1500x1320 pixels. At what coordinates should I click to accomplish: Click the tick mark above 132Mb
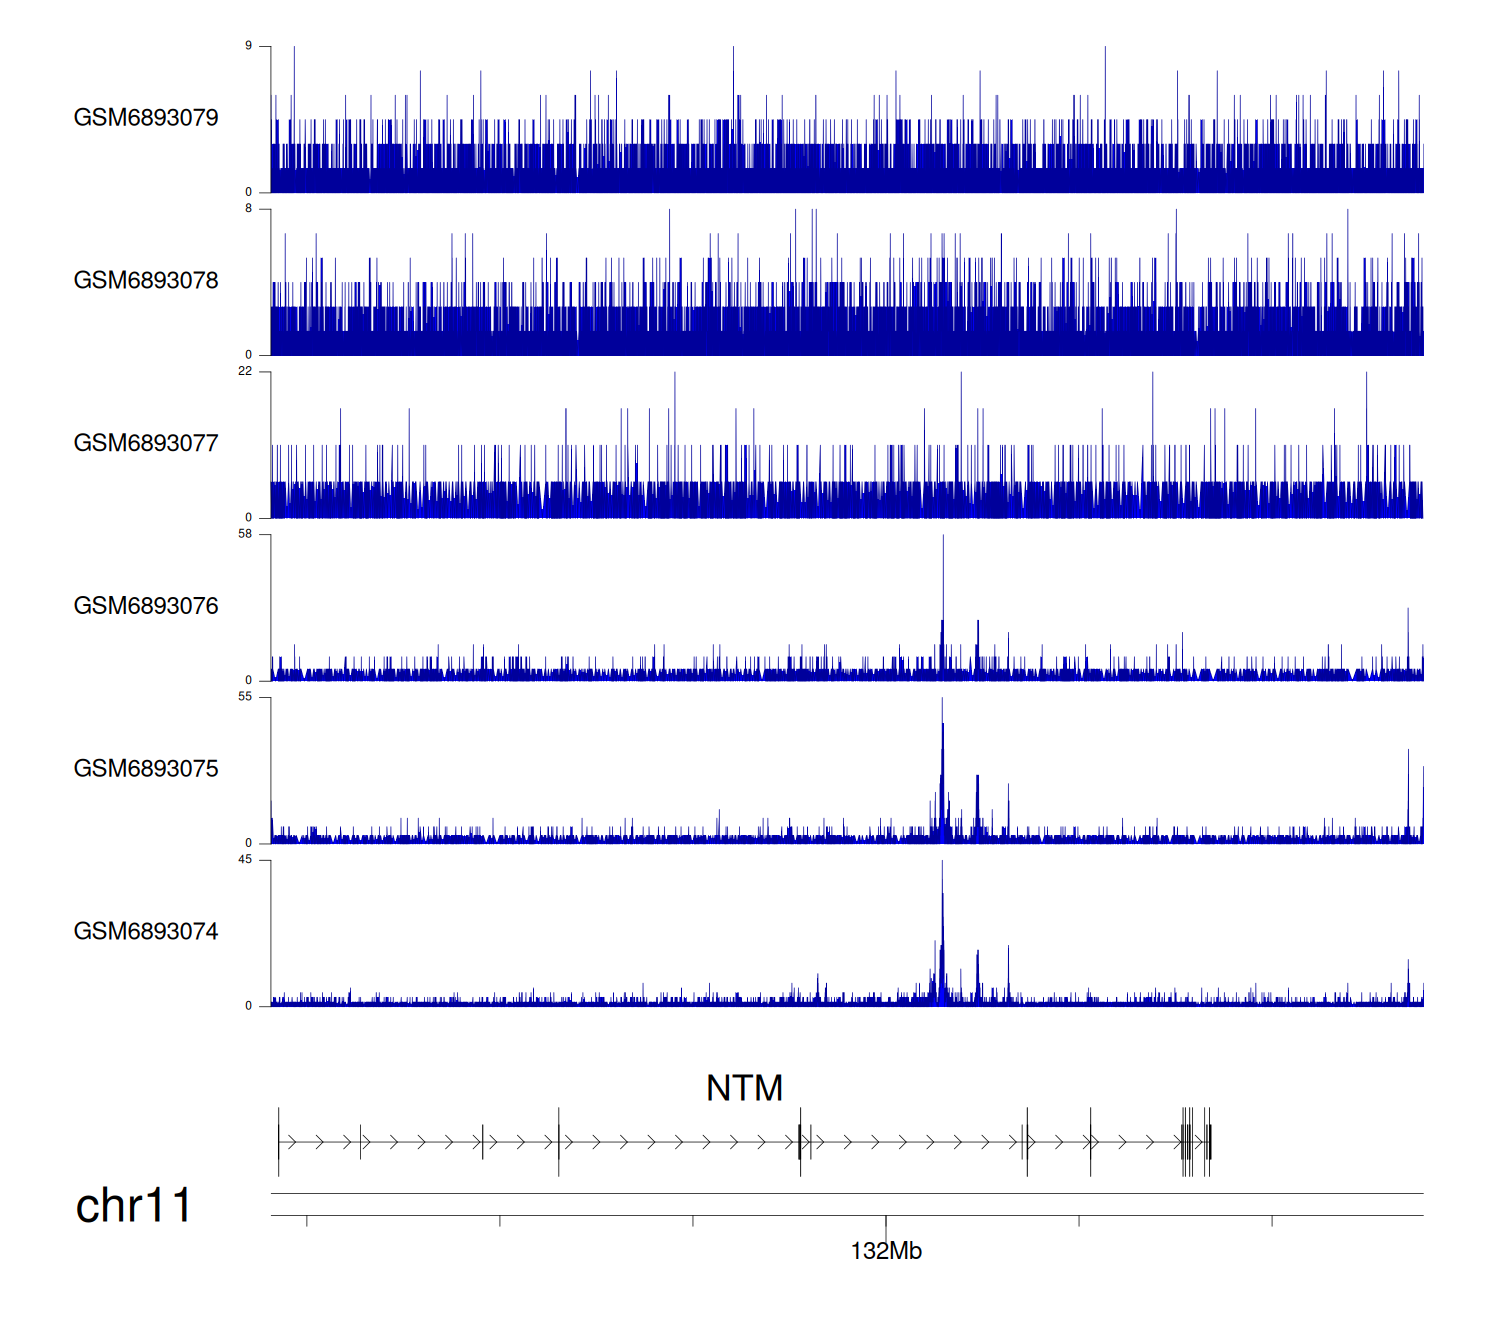click(886, 1221)
